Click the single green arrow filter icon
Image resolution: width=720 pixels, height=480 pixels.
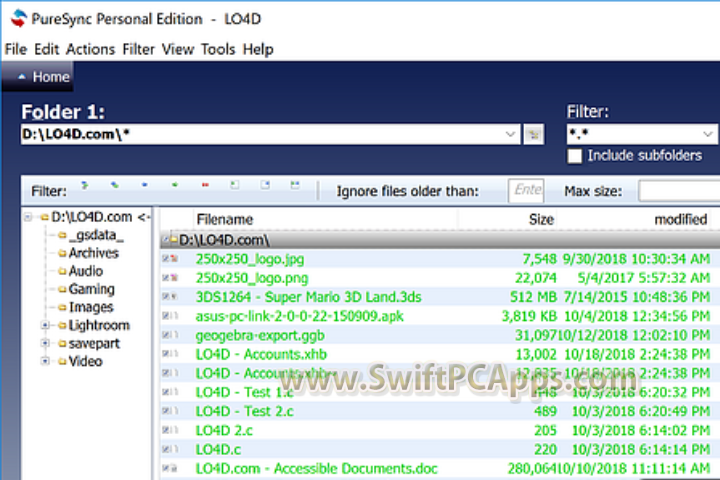pos(175,185)
